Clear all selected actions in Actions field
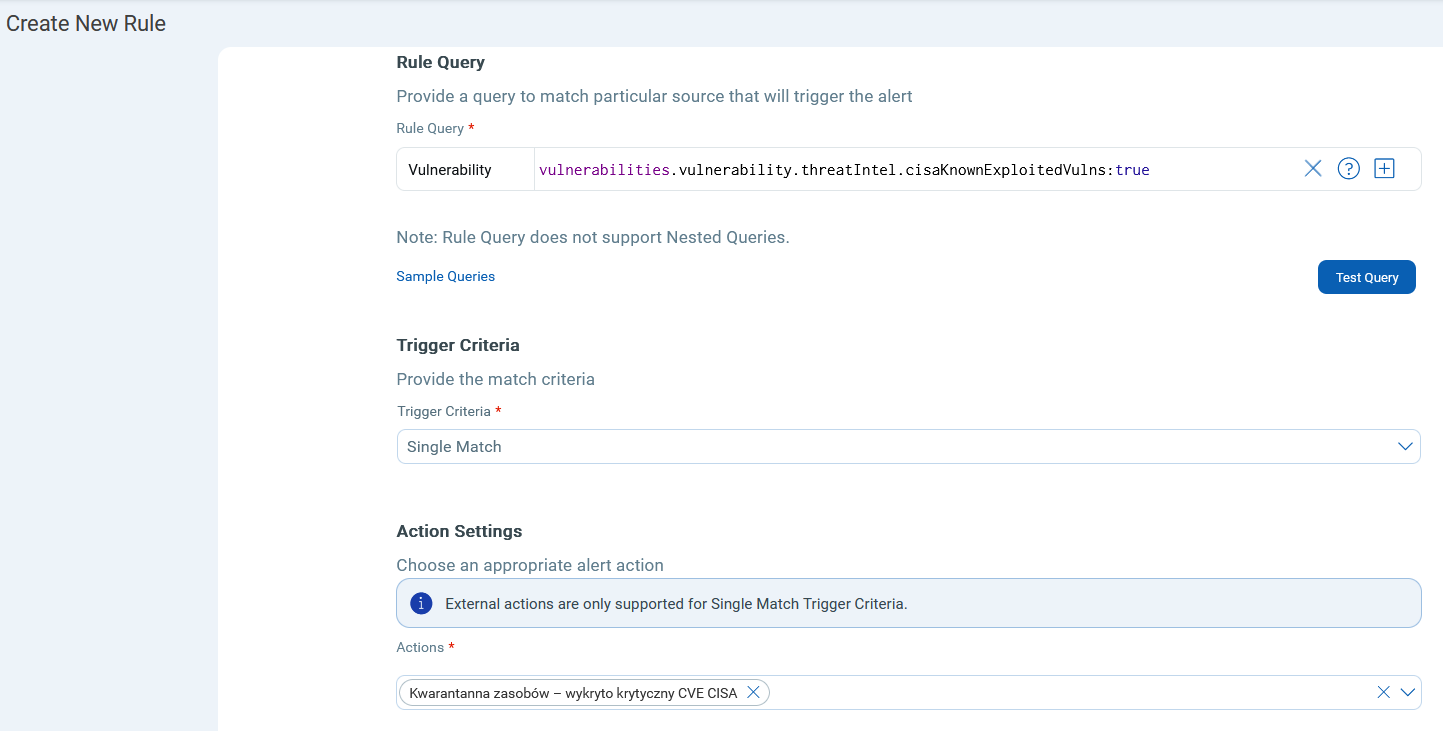Viewport: 1443px width, 731px height. pyautogui.click(x=1383, y=692)
